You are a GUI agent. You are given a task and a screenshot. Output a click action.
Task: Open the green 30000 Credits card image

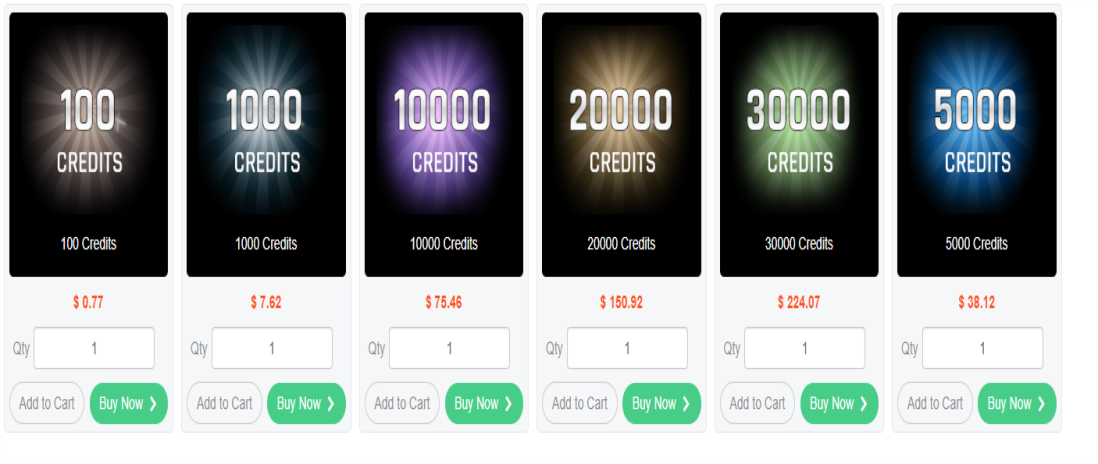click(799, 145)
